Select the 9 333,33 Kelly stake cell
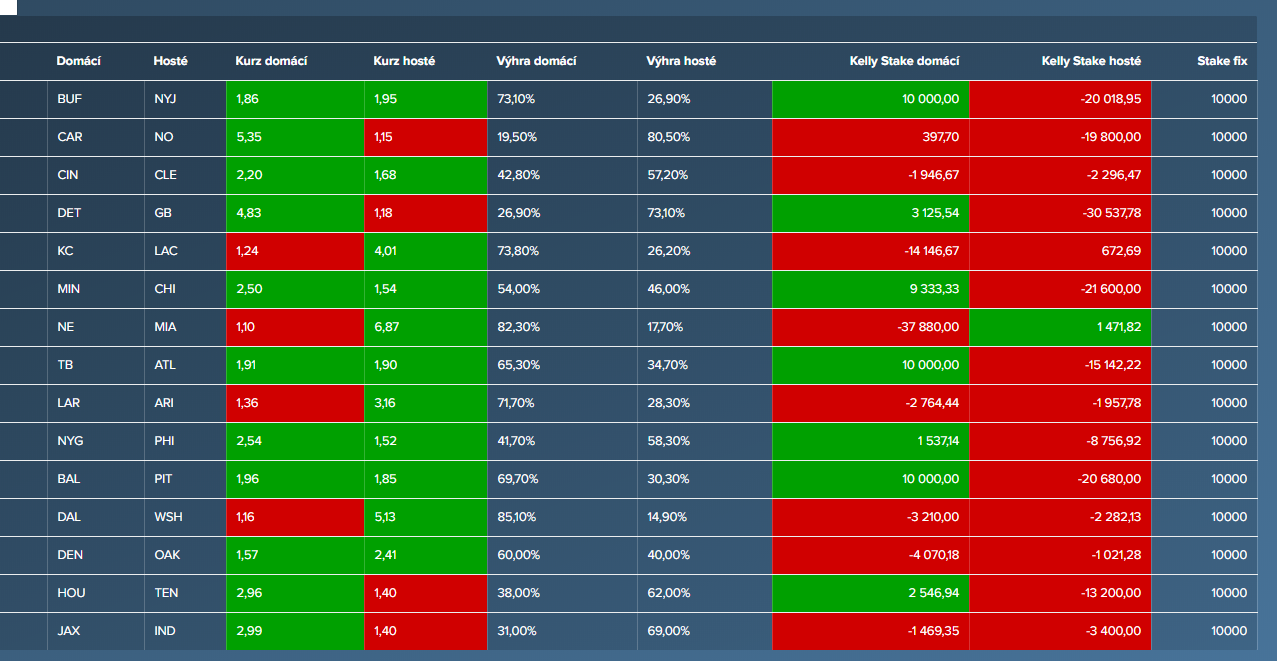1277x661 pixels. click(x=871, y=289)
